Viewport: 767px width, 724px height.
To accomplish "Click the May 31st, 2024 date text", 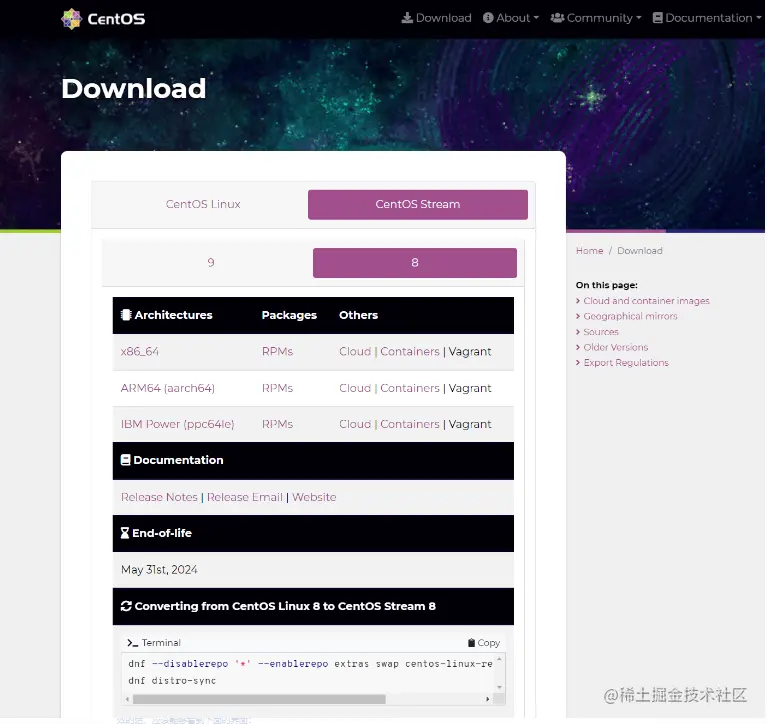I will tap(159, 570).
